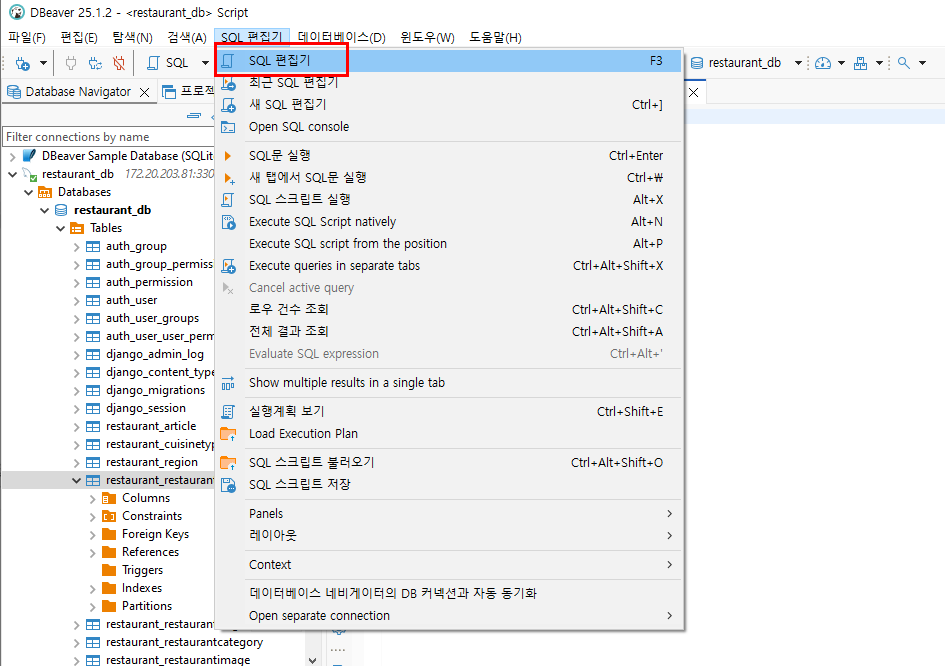945x666 pixels.
Task: Open the restaurant_db active database selector
Action: [746, 63]
